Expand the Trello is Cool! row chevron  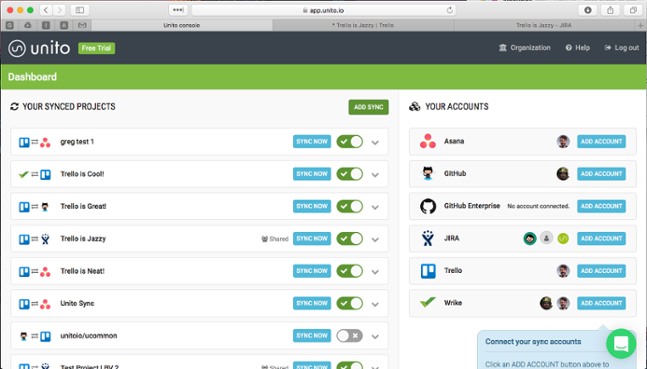click(x=375, y=175)
